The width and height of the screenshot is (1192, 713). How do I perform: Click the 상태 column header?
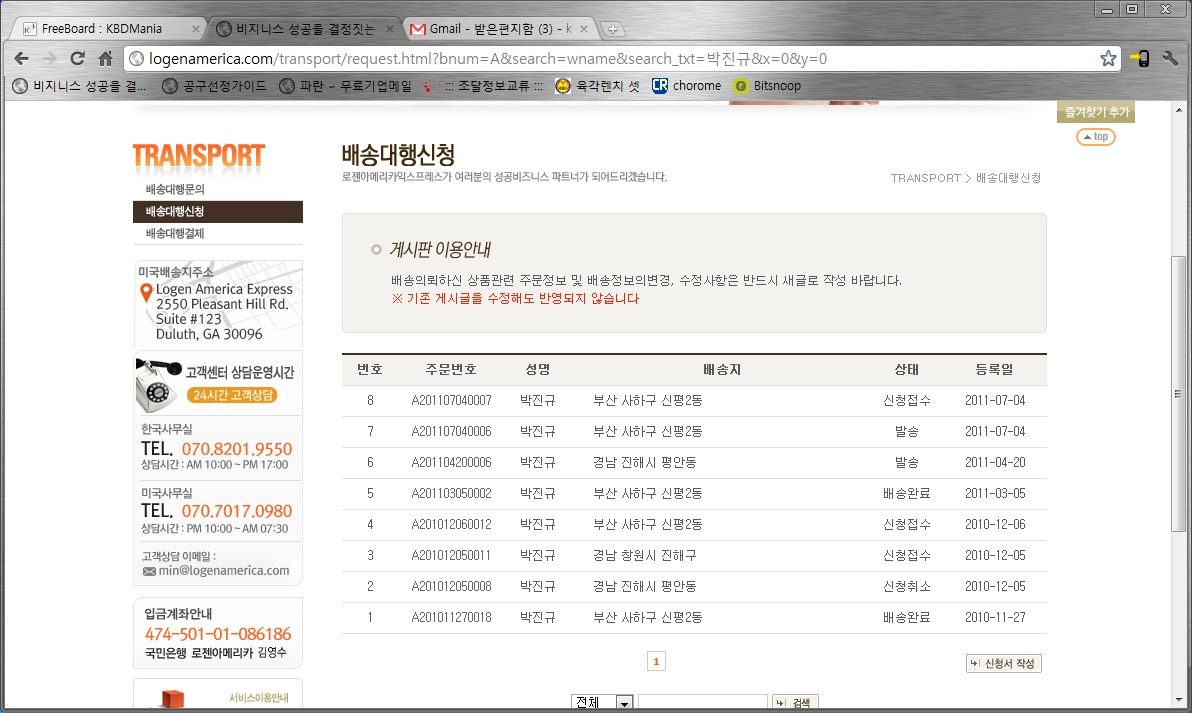point(906,369)
